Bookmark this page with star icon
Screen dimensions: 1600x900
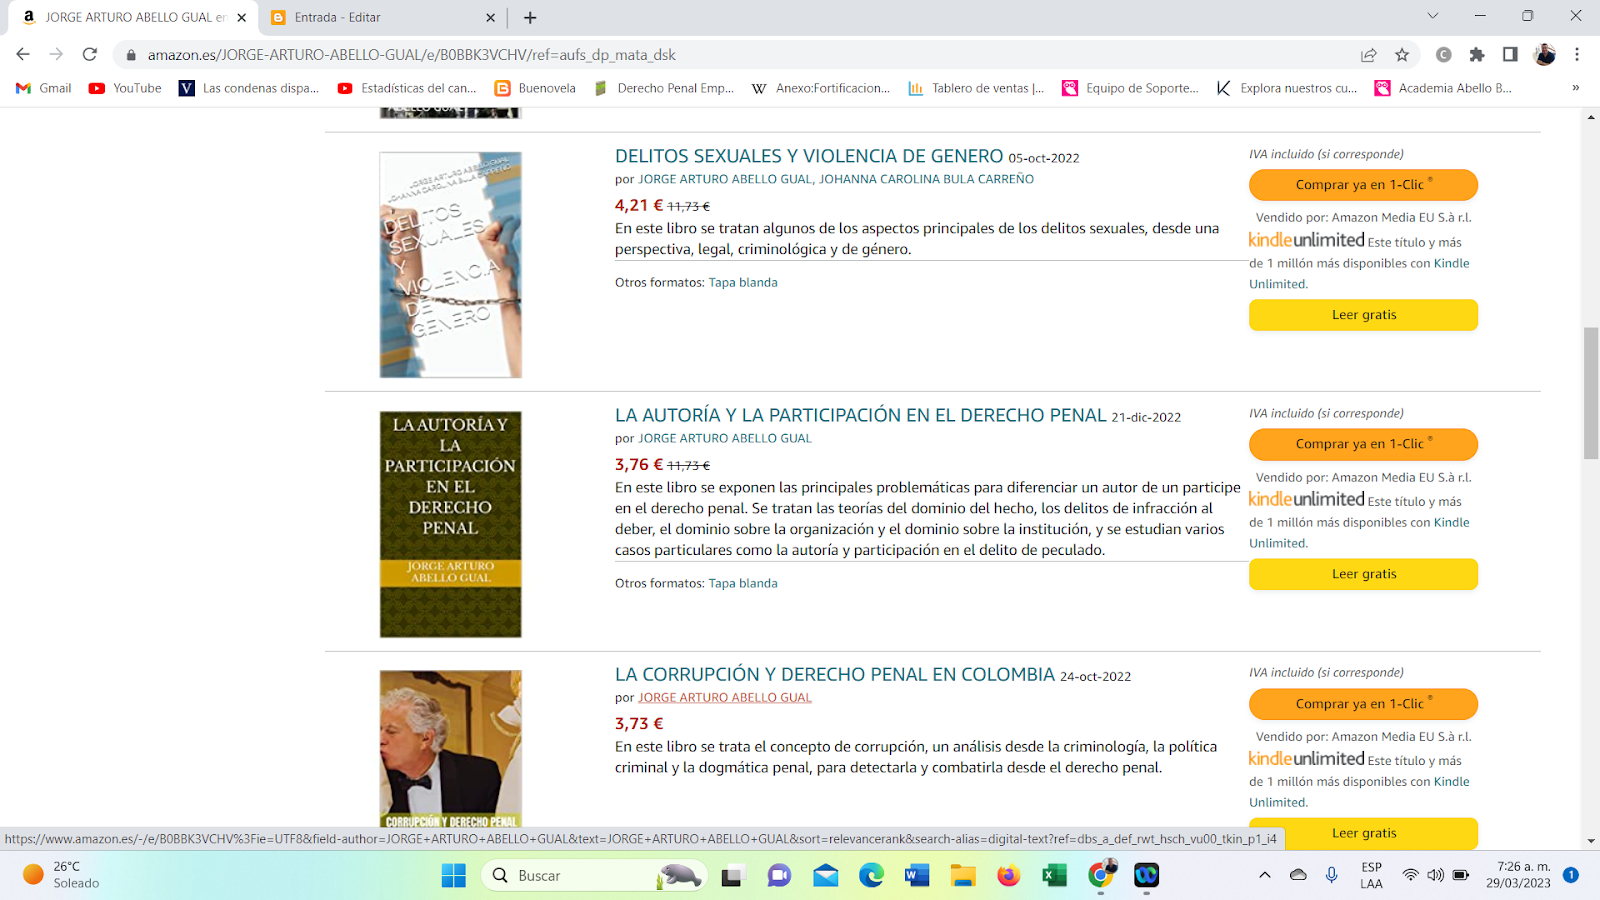pyautogui.click(x=1402, y=55)
